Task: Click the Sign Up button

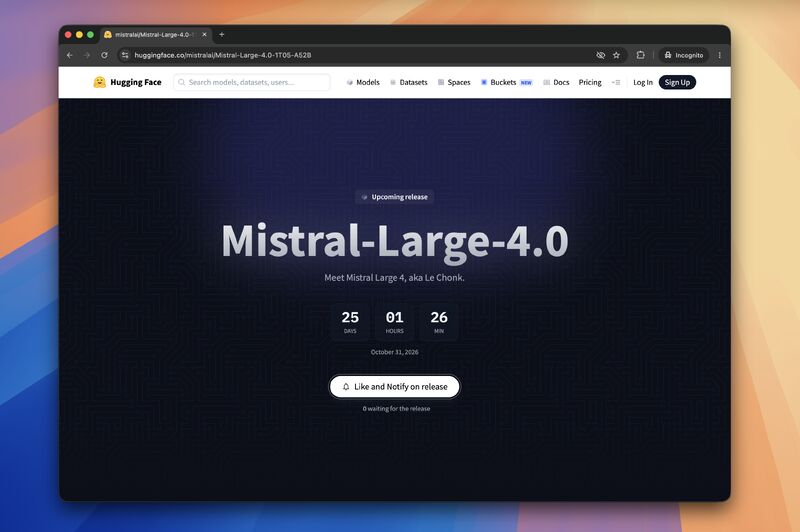Action: point(677,82)
